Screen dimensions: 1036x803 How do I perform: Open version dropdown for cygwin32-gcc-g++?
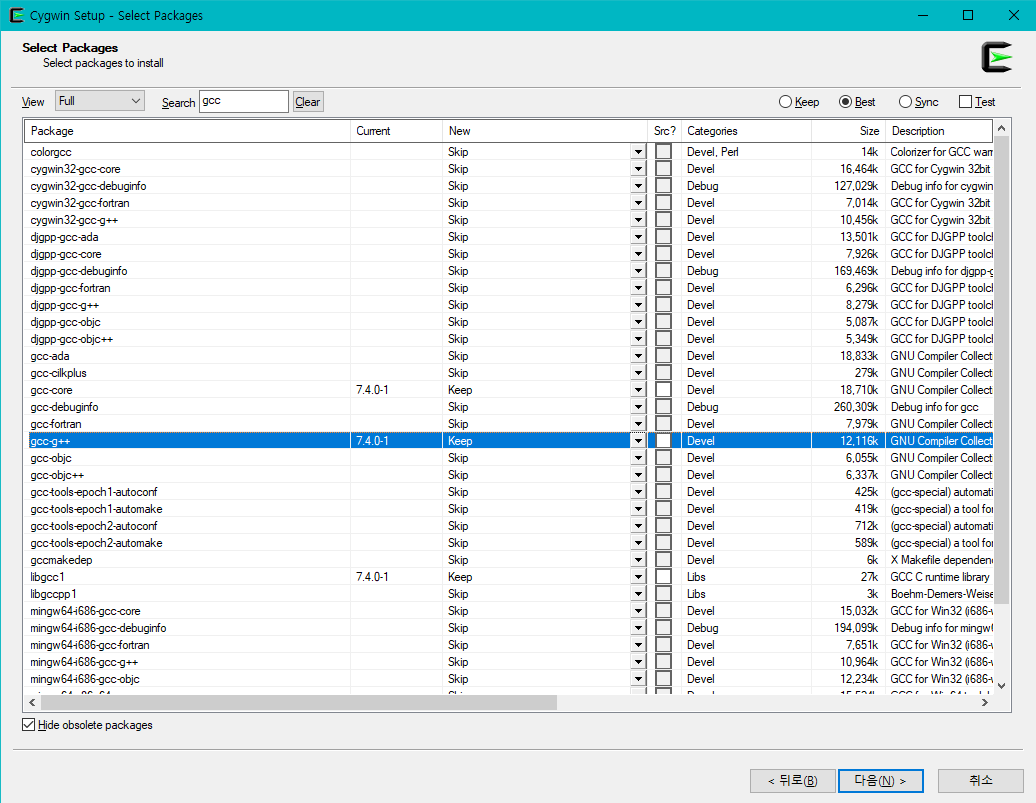click(638, 219)
